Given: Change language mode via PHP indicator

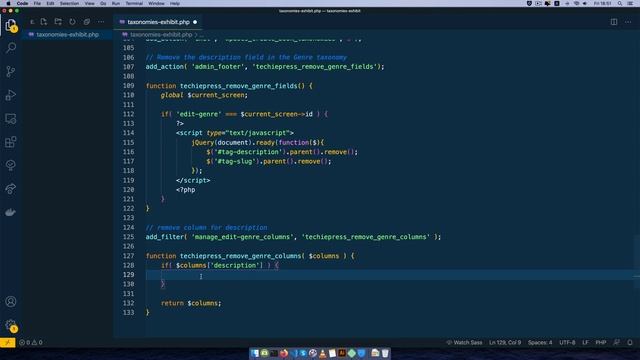Looking at the screenshot, I should coord(601,342).
